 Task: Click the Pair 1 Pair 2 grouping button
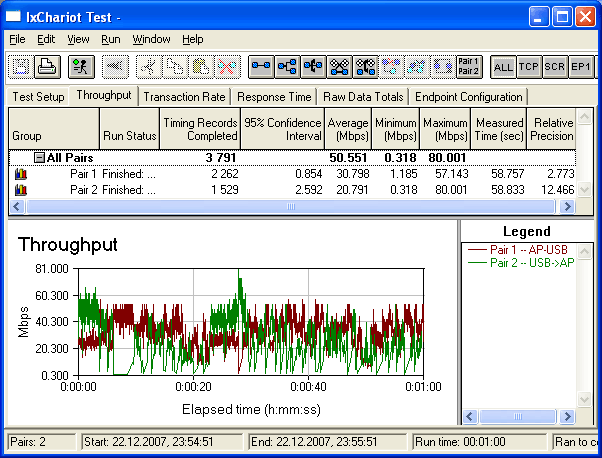click(469, 67)
